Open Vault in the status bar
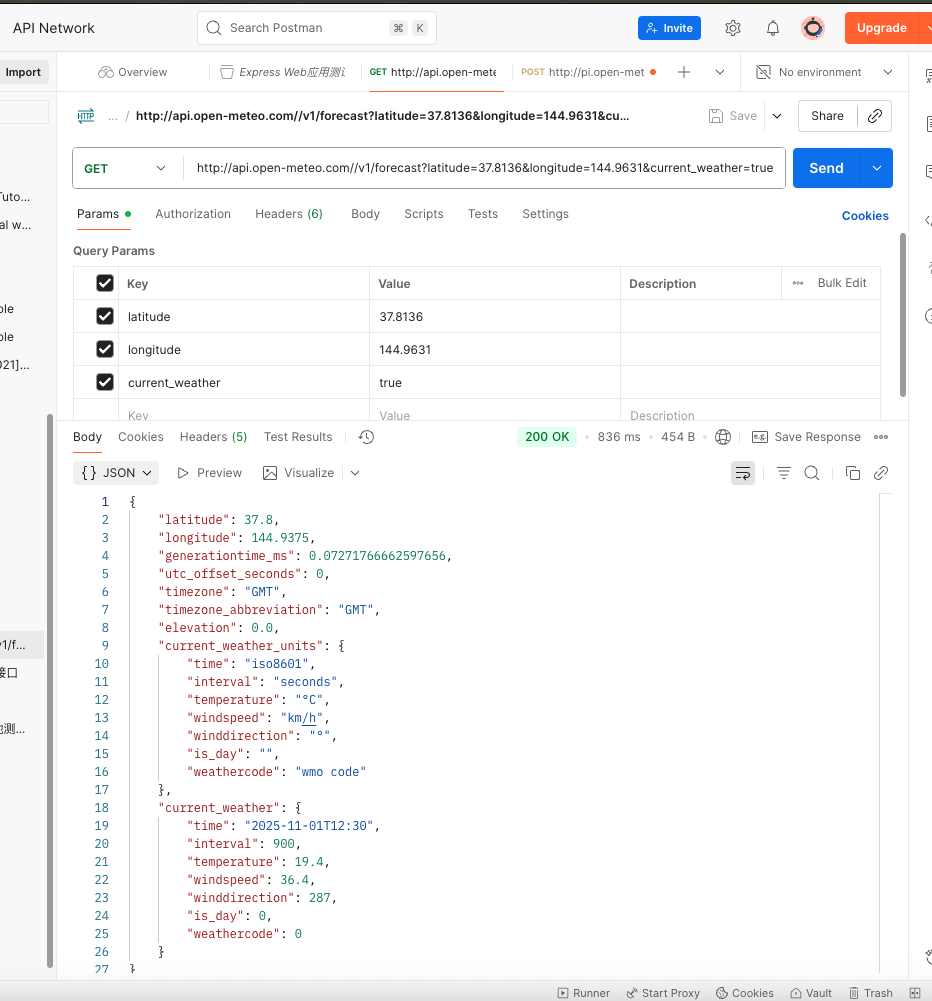Viewport: 932px width, 1001px height. [811, 993]
